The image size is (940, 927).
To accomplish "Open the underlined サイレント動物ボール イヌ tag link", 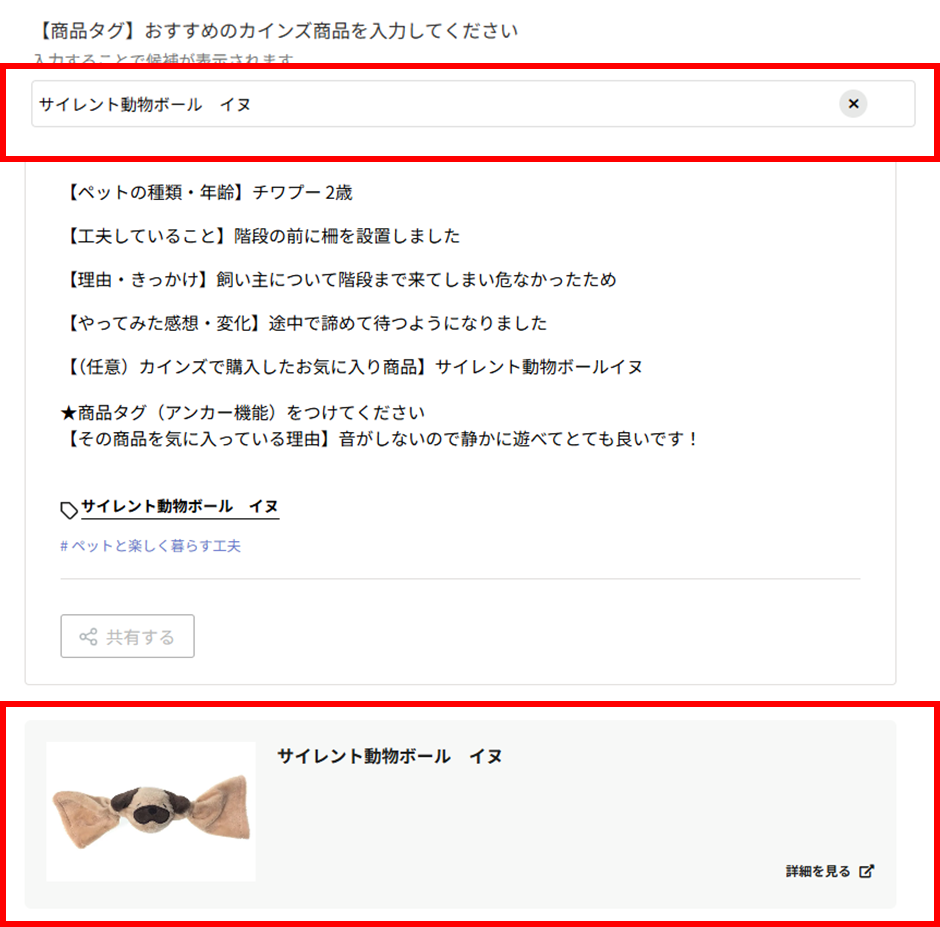I will tap(180, 507).
